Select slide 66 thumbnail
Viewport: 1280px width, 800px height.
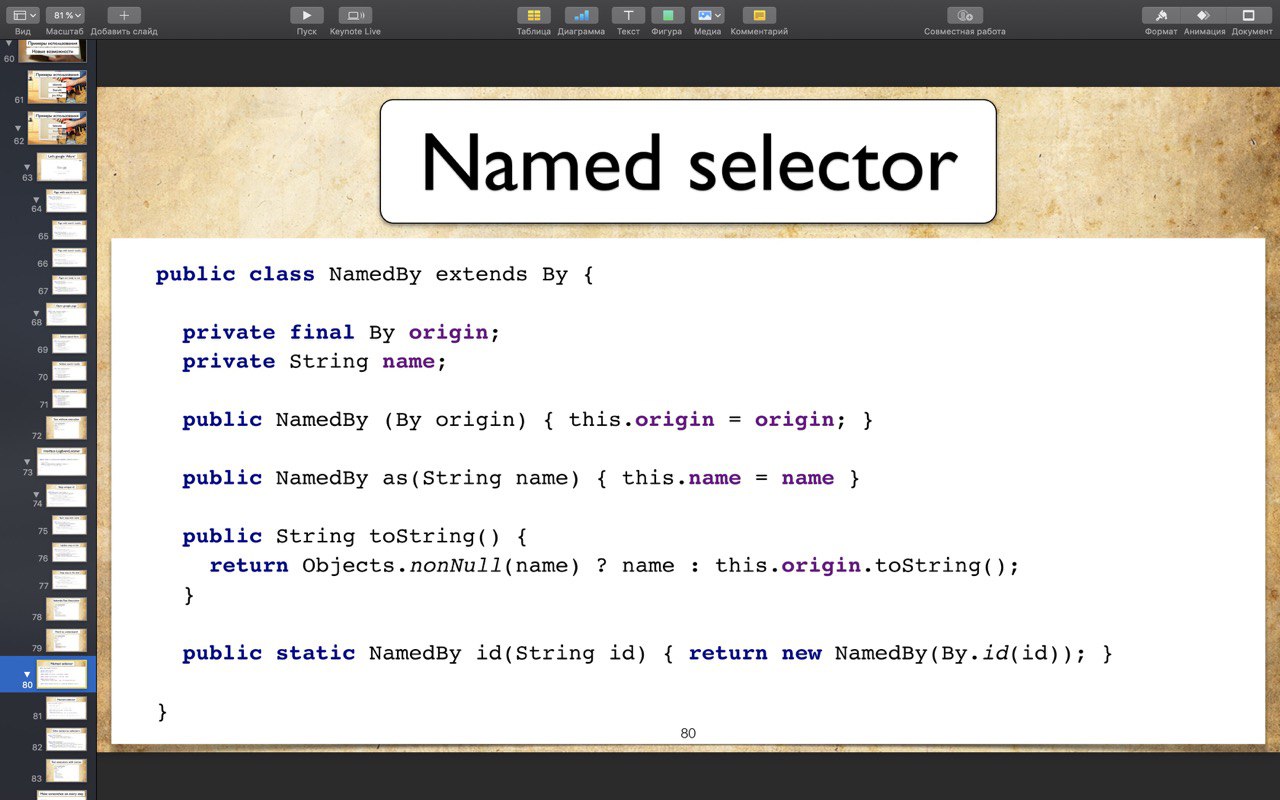click(x=69, y=258)
